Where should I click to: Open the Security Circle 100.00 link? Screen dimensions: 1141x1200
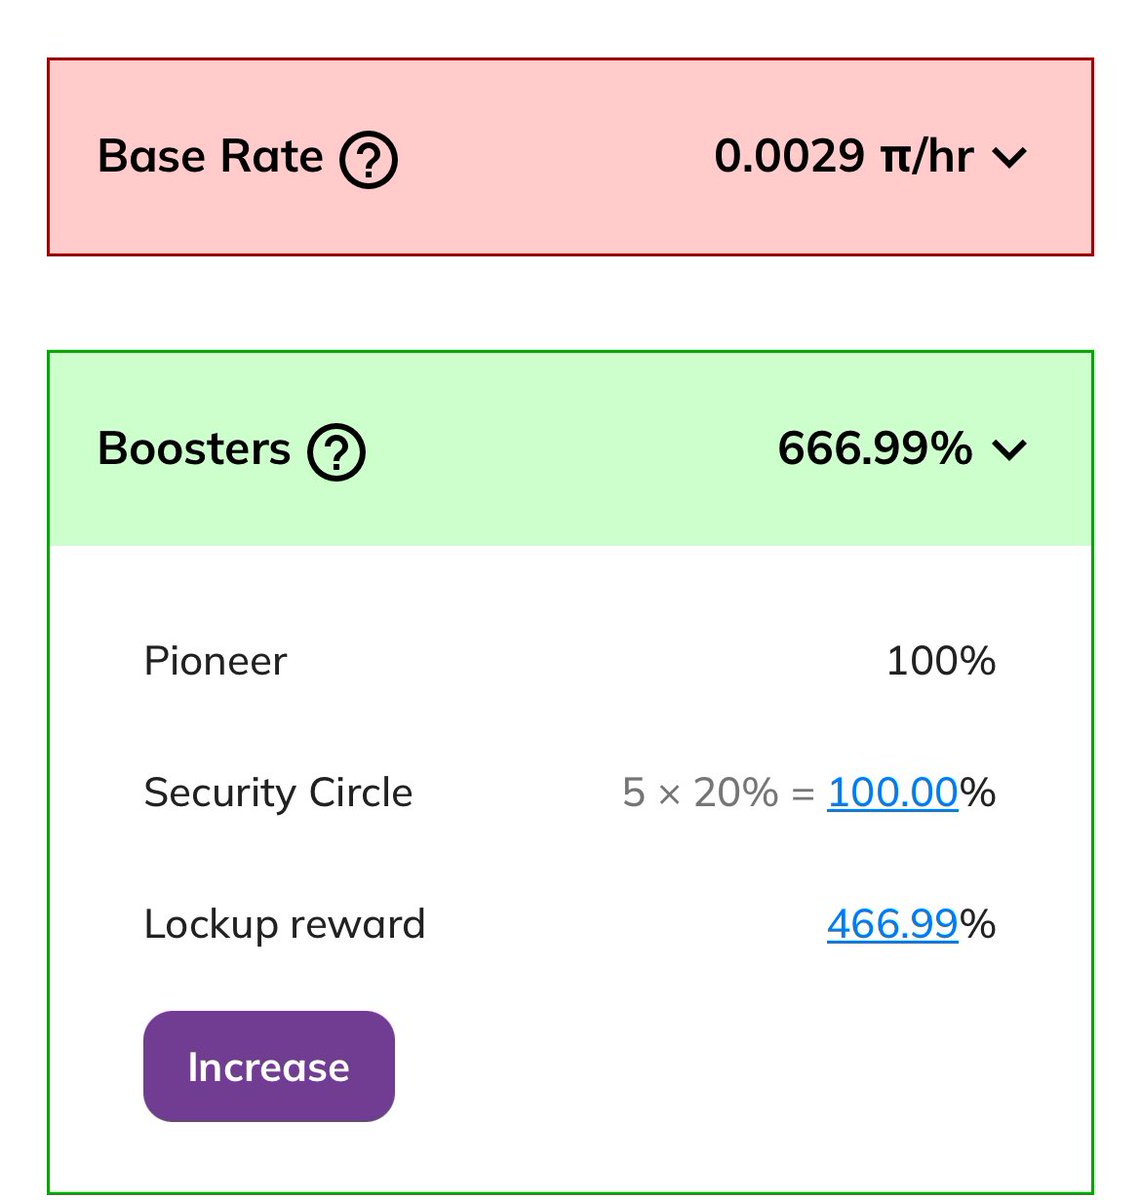tap(893, 792)
